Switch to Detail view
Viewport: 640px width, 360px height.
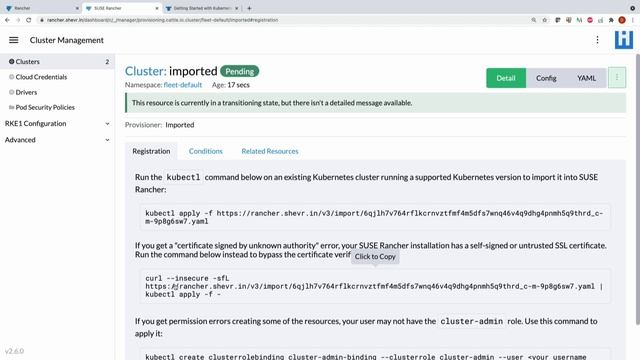(x=506, y=78)
